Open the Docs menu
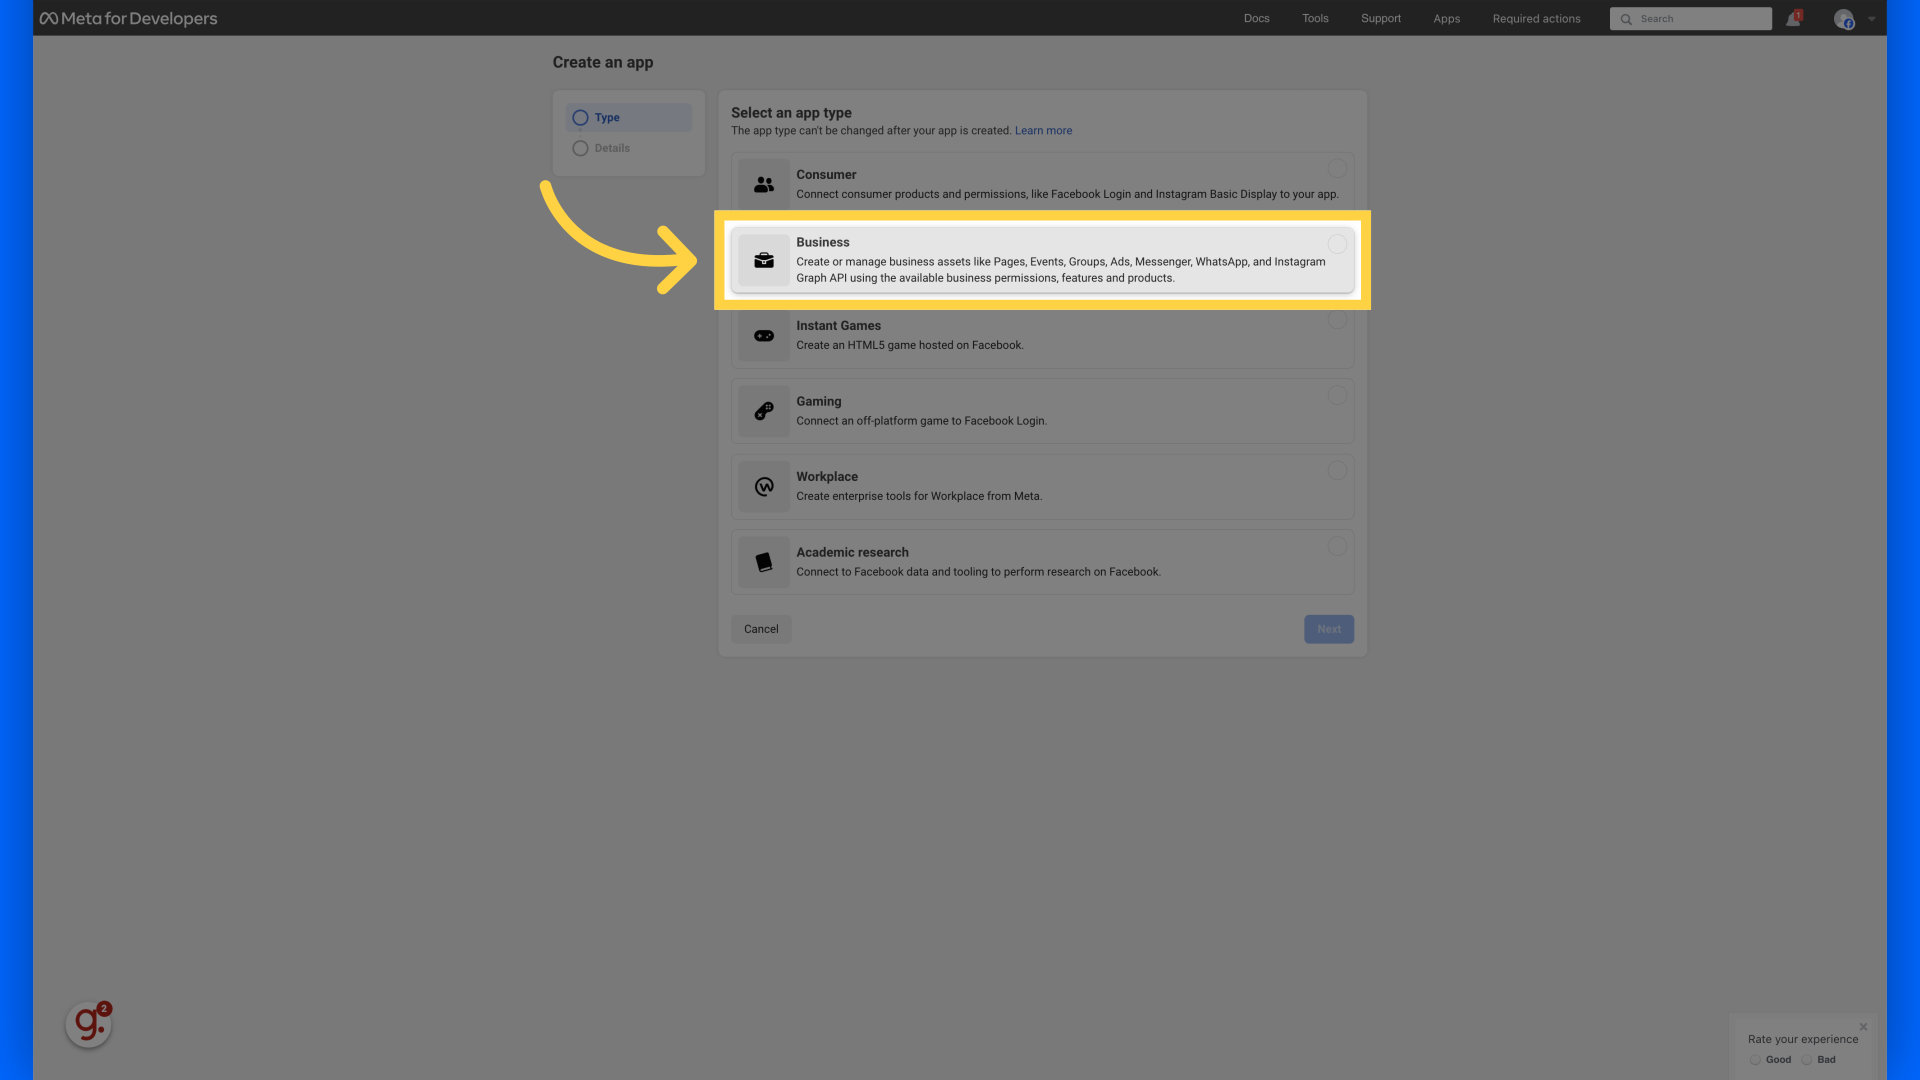1920x1080 pixels. tap(1256, 18)
